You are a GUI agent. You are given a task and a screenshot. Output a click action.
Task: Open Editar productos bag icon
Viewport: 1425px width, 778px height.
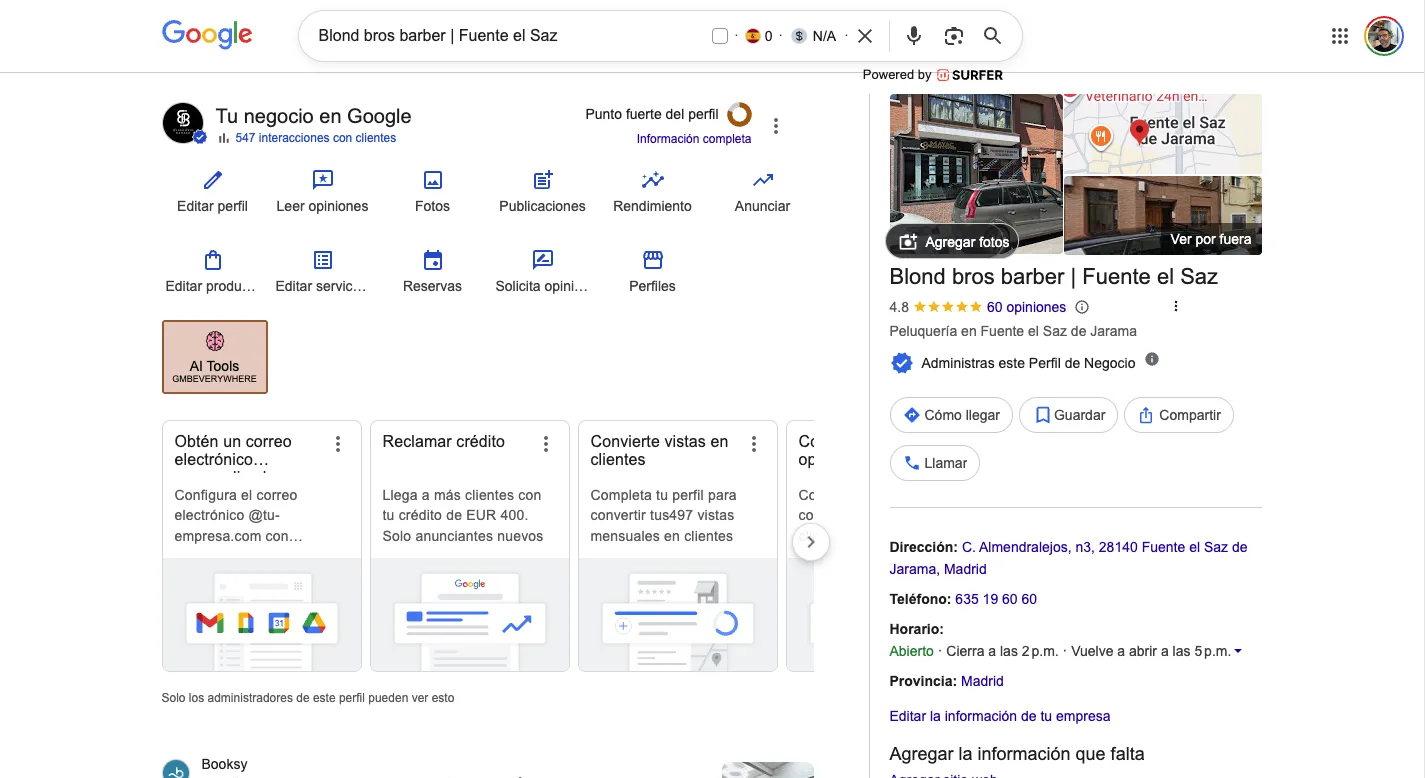(212, 260)
